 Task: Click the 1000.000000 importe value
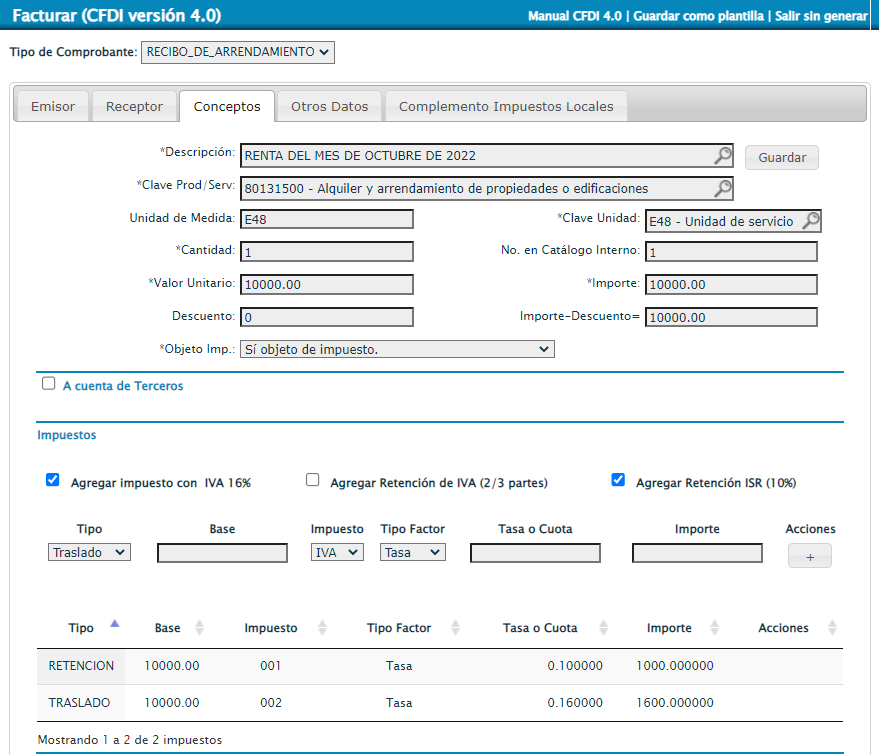(x=675, y=666)
